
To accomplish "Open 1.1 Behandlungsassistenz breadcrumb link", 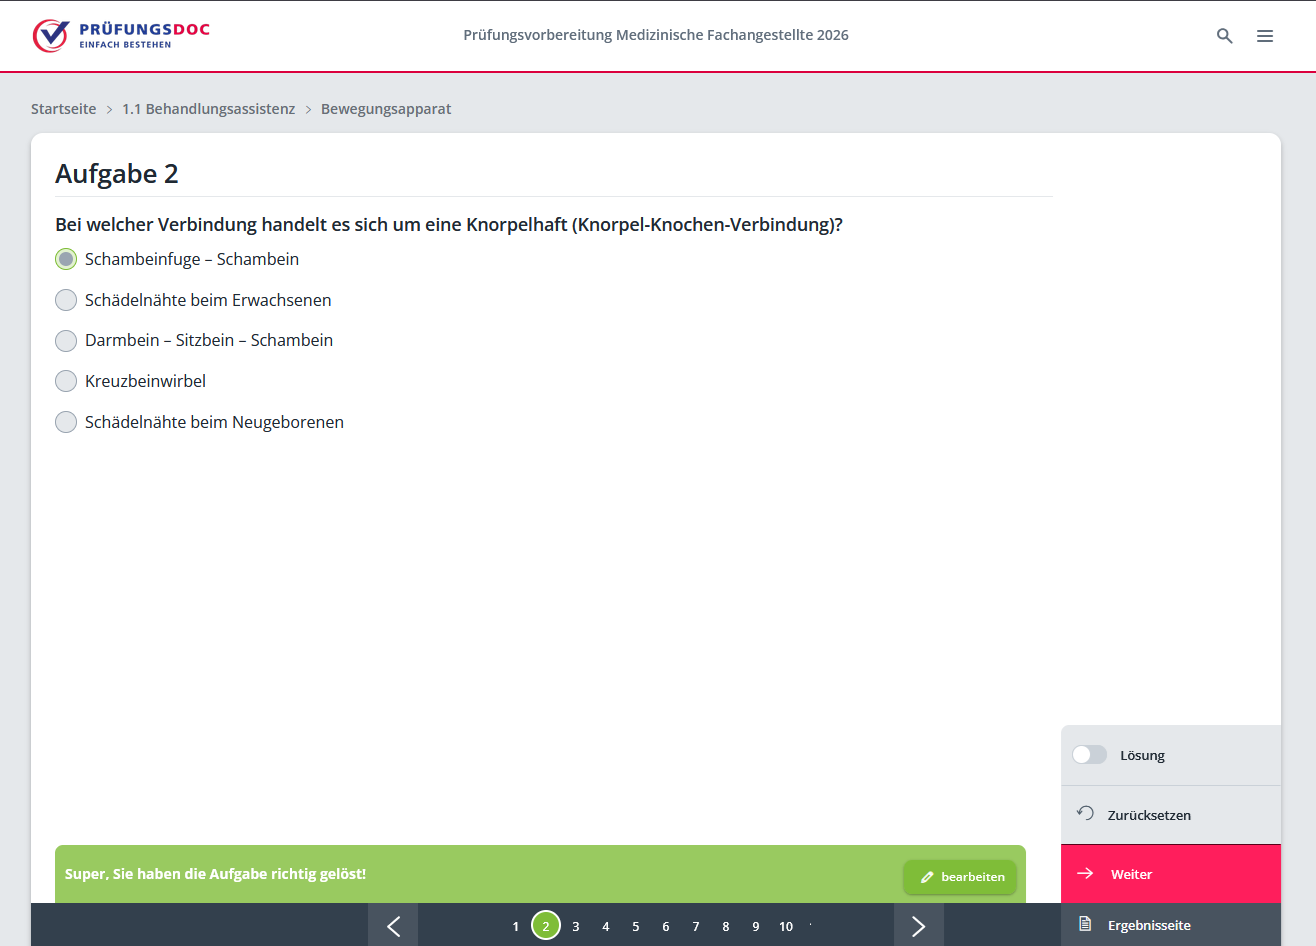I will coord(208,109).
